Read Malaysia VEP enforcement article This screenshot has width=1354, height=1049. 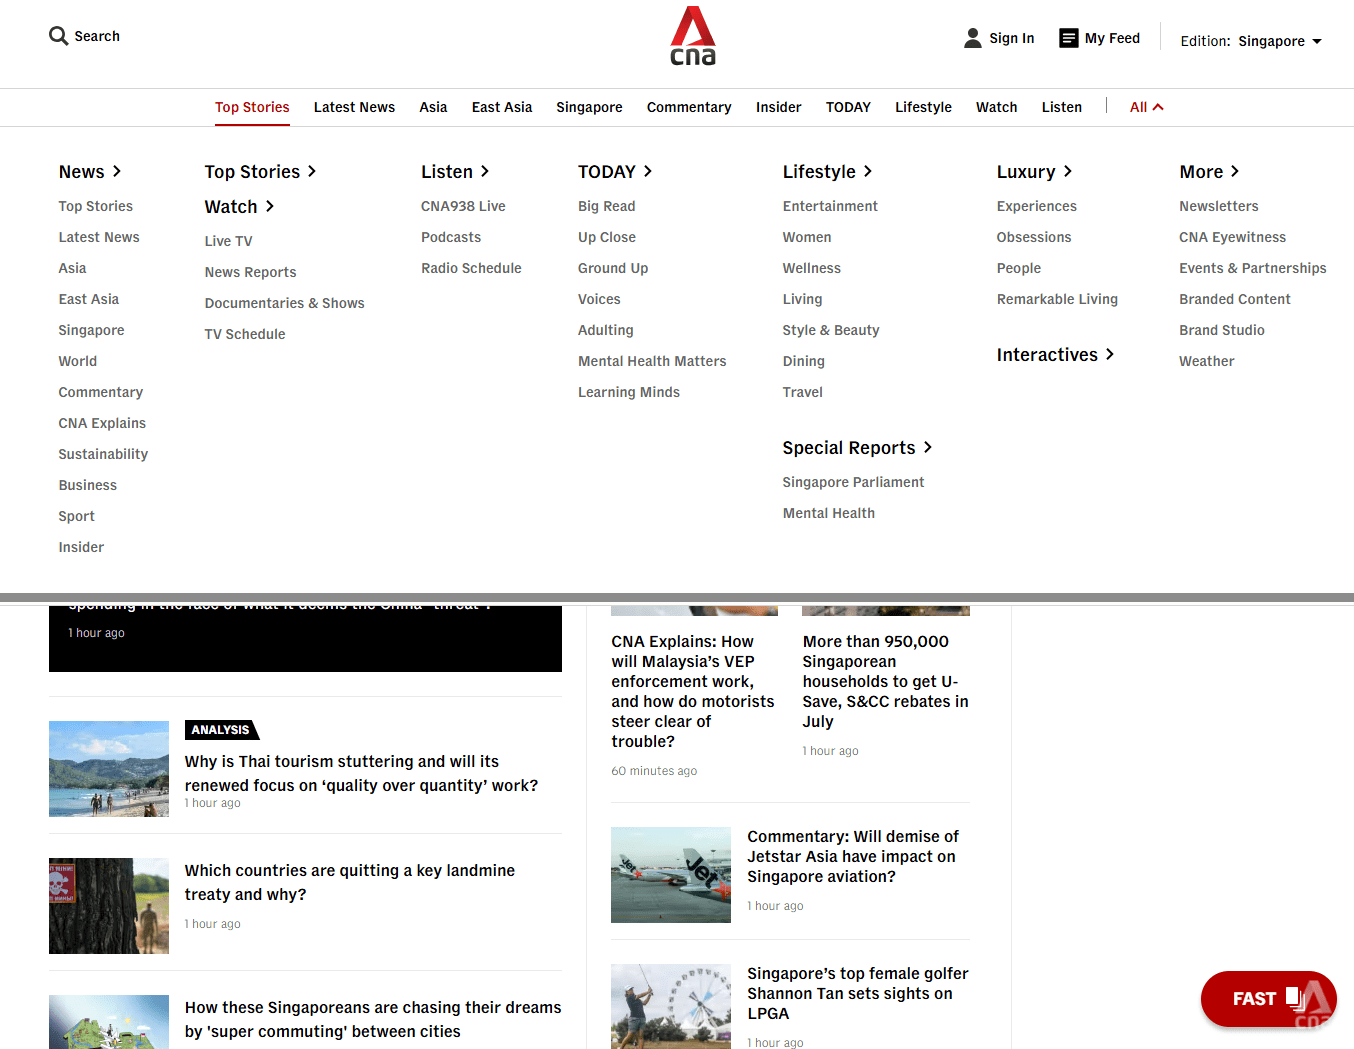coord(693,691)
